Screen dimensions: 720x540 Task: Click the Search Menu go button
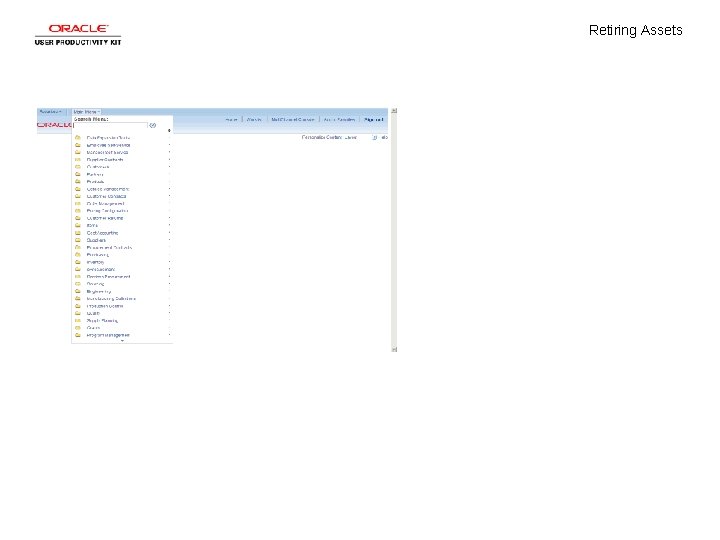pos(152,125)
